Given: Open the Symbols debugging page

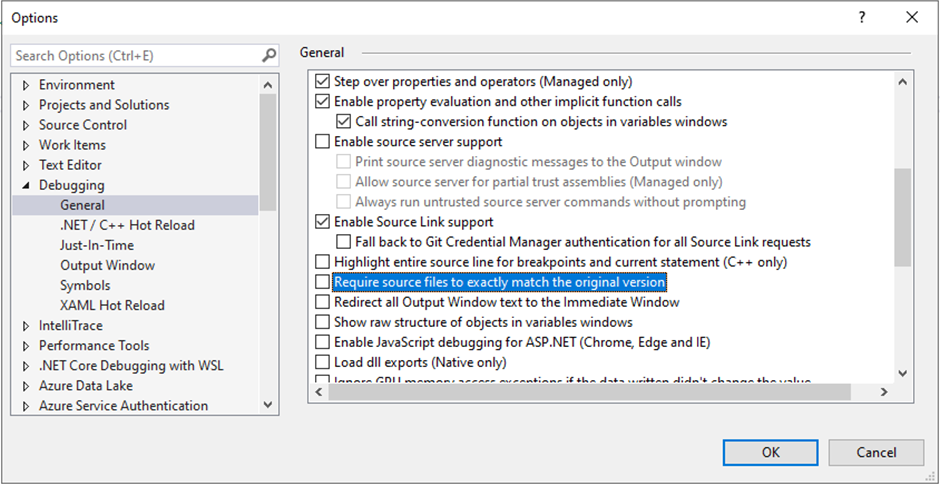Looking at the screenshot, I should click(85, 285).
